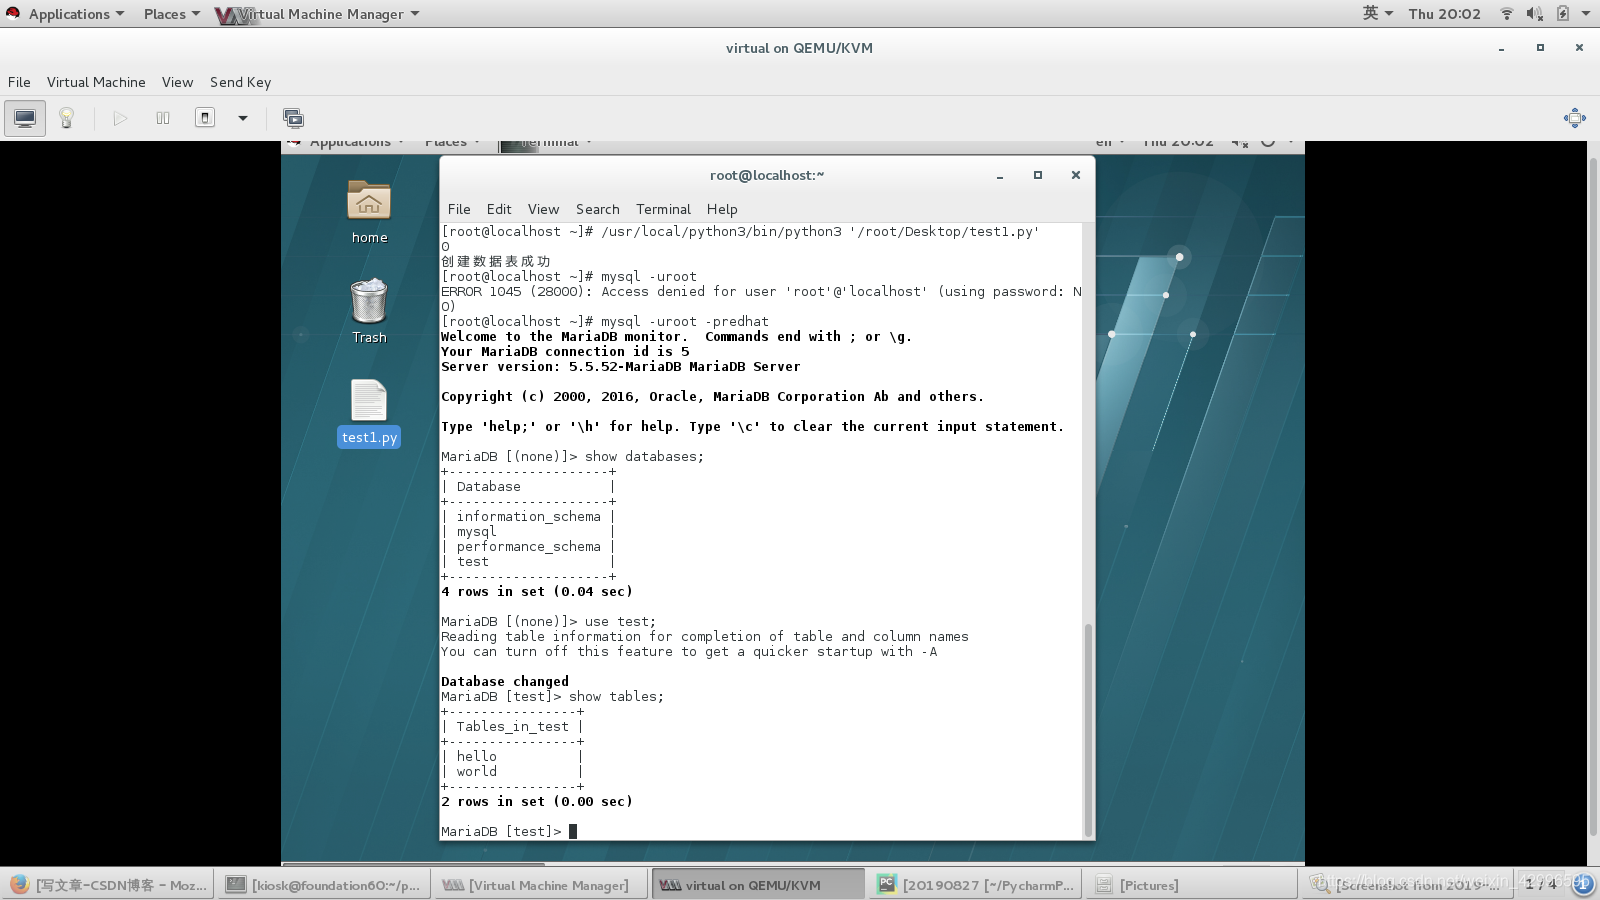The height and width of the screenshot is (900, 1600).
Task: Open Virtual Machine Manager app menu
Action: click(318, 14)
